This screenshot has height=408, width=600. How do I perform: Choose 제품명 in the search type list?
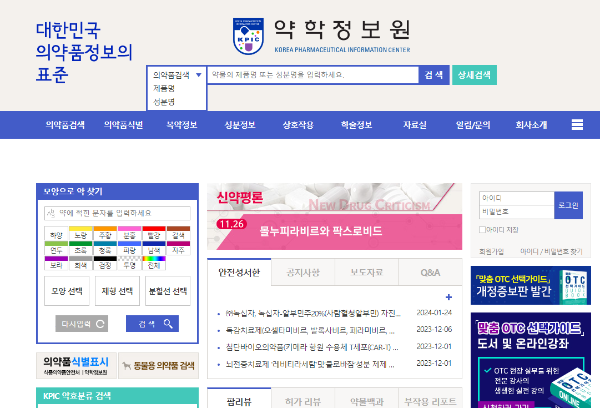point(164,88)
